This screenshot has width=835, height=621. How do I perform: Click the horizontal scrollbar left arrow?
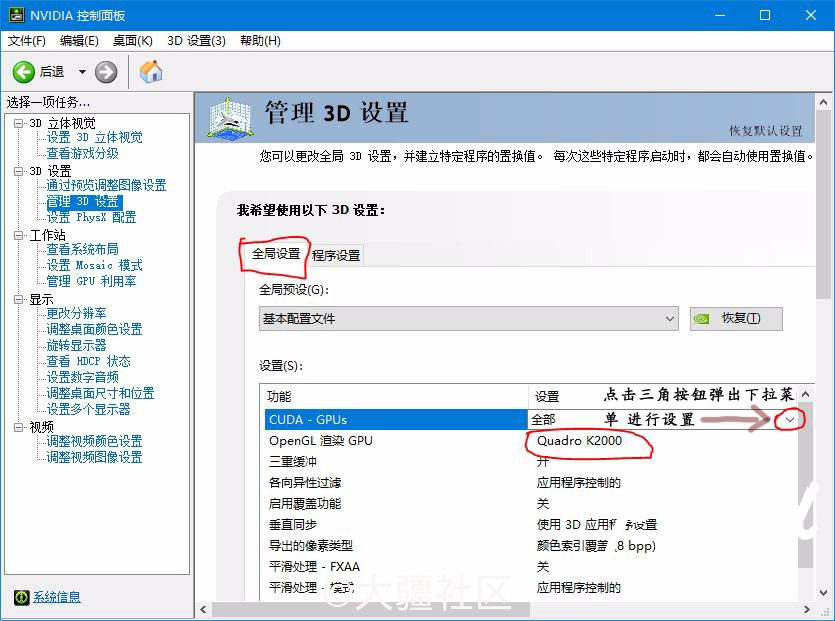(x=203, y=609)
